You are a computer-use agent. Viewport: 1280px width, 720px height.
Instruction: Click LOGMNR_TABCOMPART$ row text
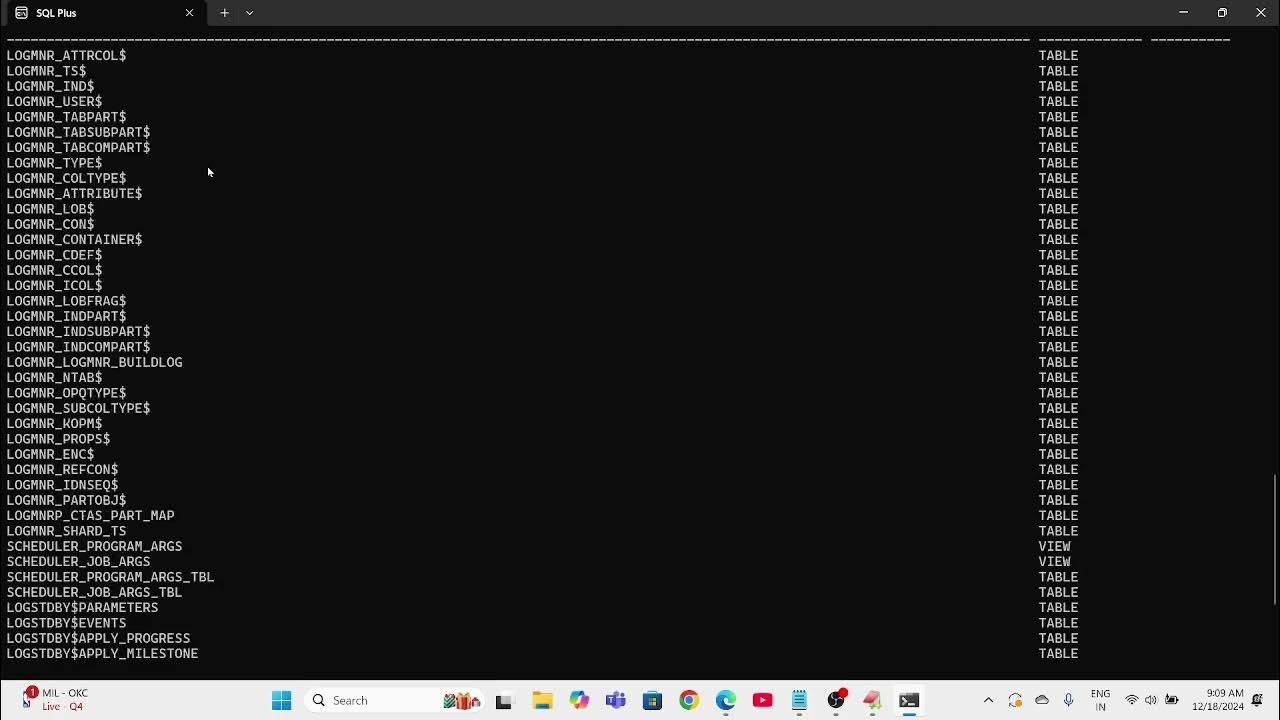78,148
